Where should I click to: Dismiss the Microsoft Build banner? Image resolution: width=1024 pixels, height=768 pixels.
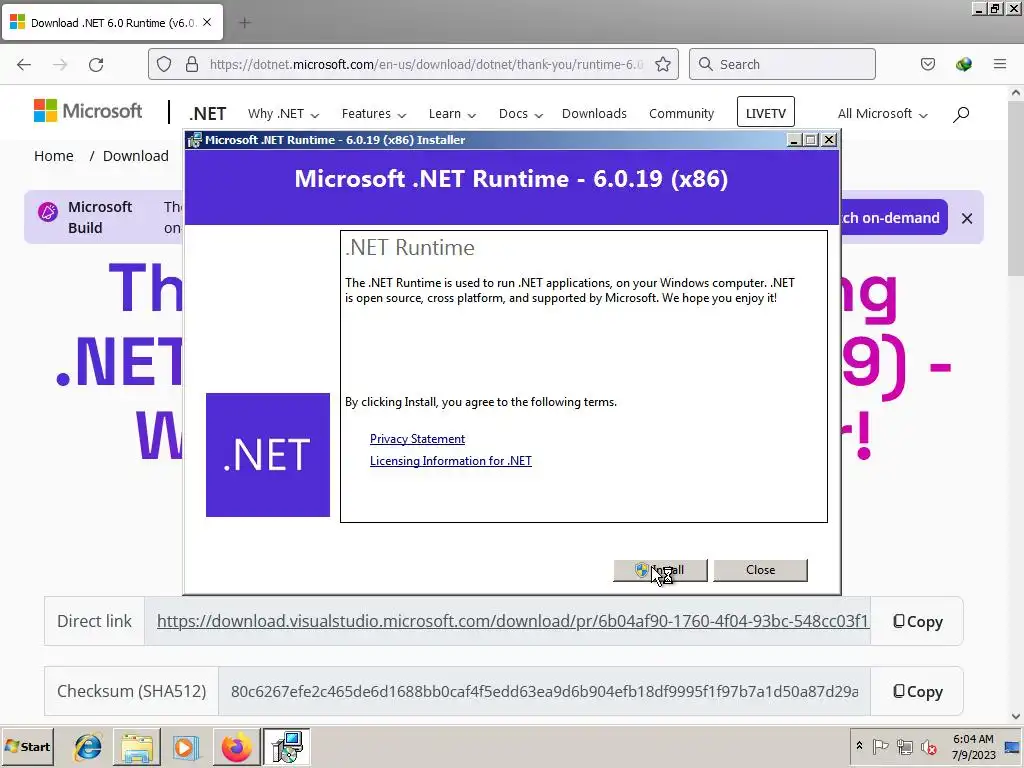tap(967, 219)
